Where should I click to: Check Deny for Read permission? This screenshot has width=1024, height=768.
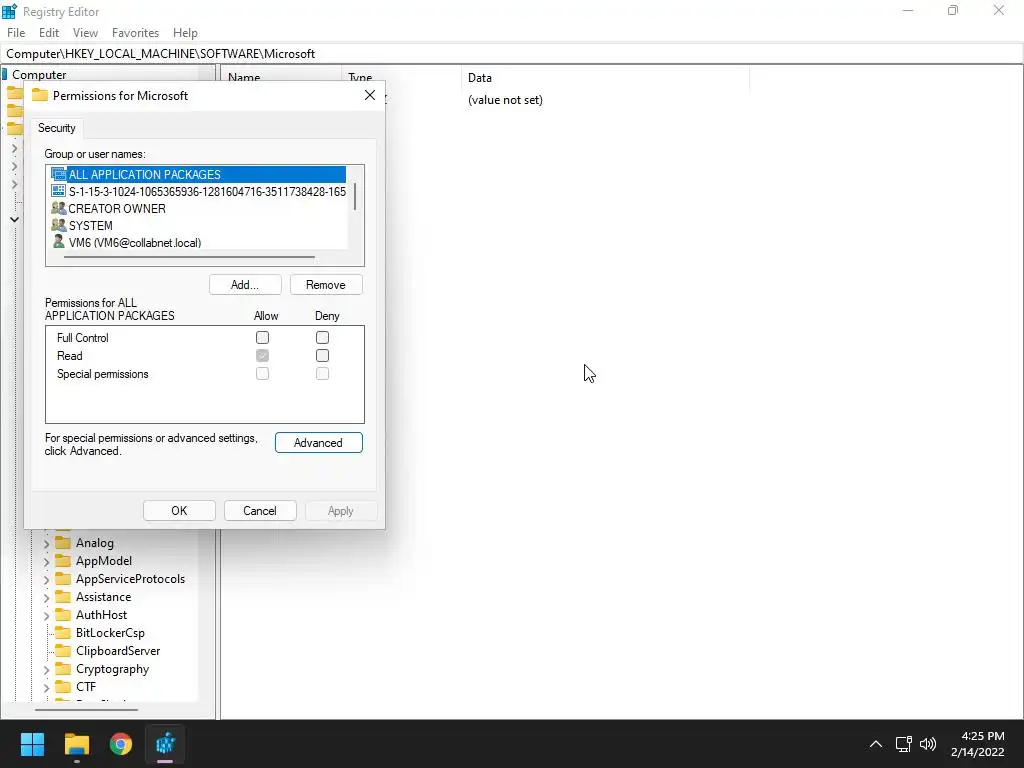[322, 356]
